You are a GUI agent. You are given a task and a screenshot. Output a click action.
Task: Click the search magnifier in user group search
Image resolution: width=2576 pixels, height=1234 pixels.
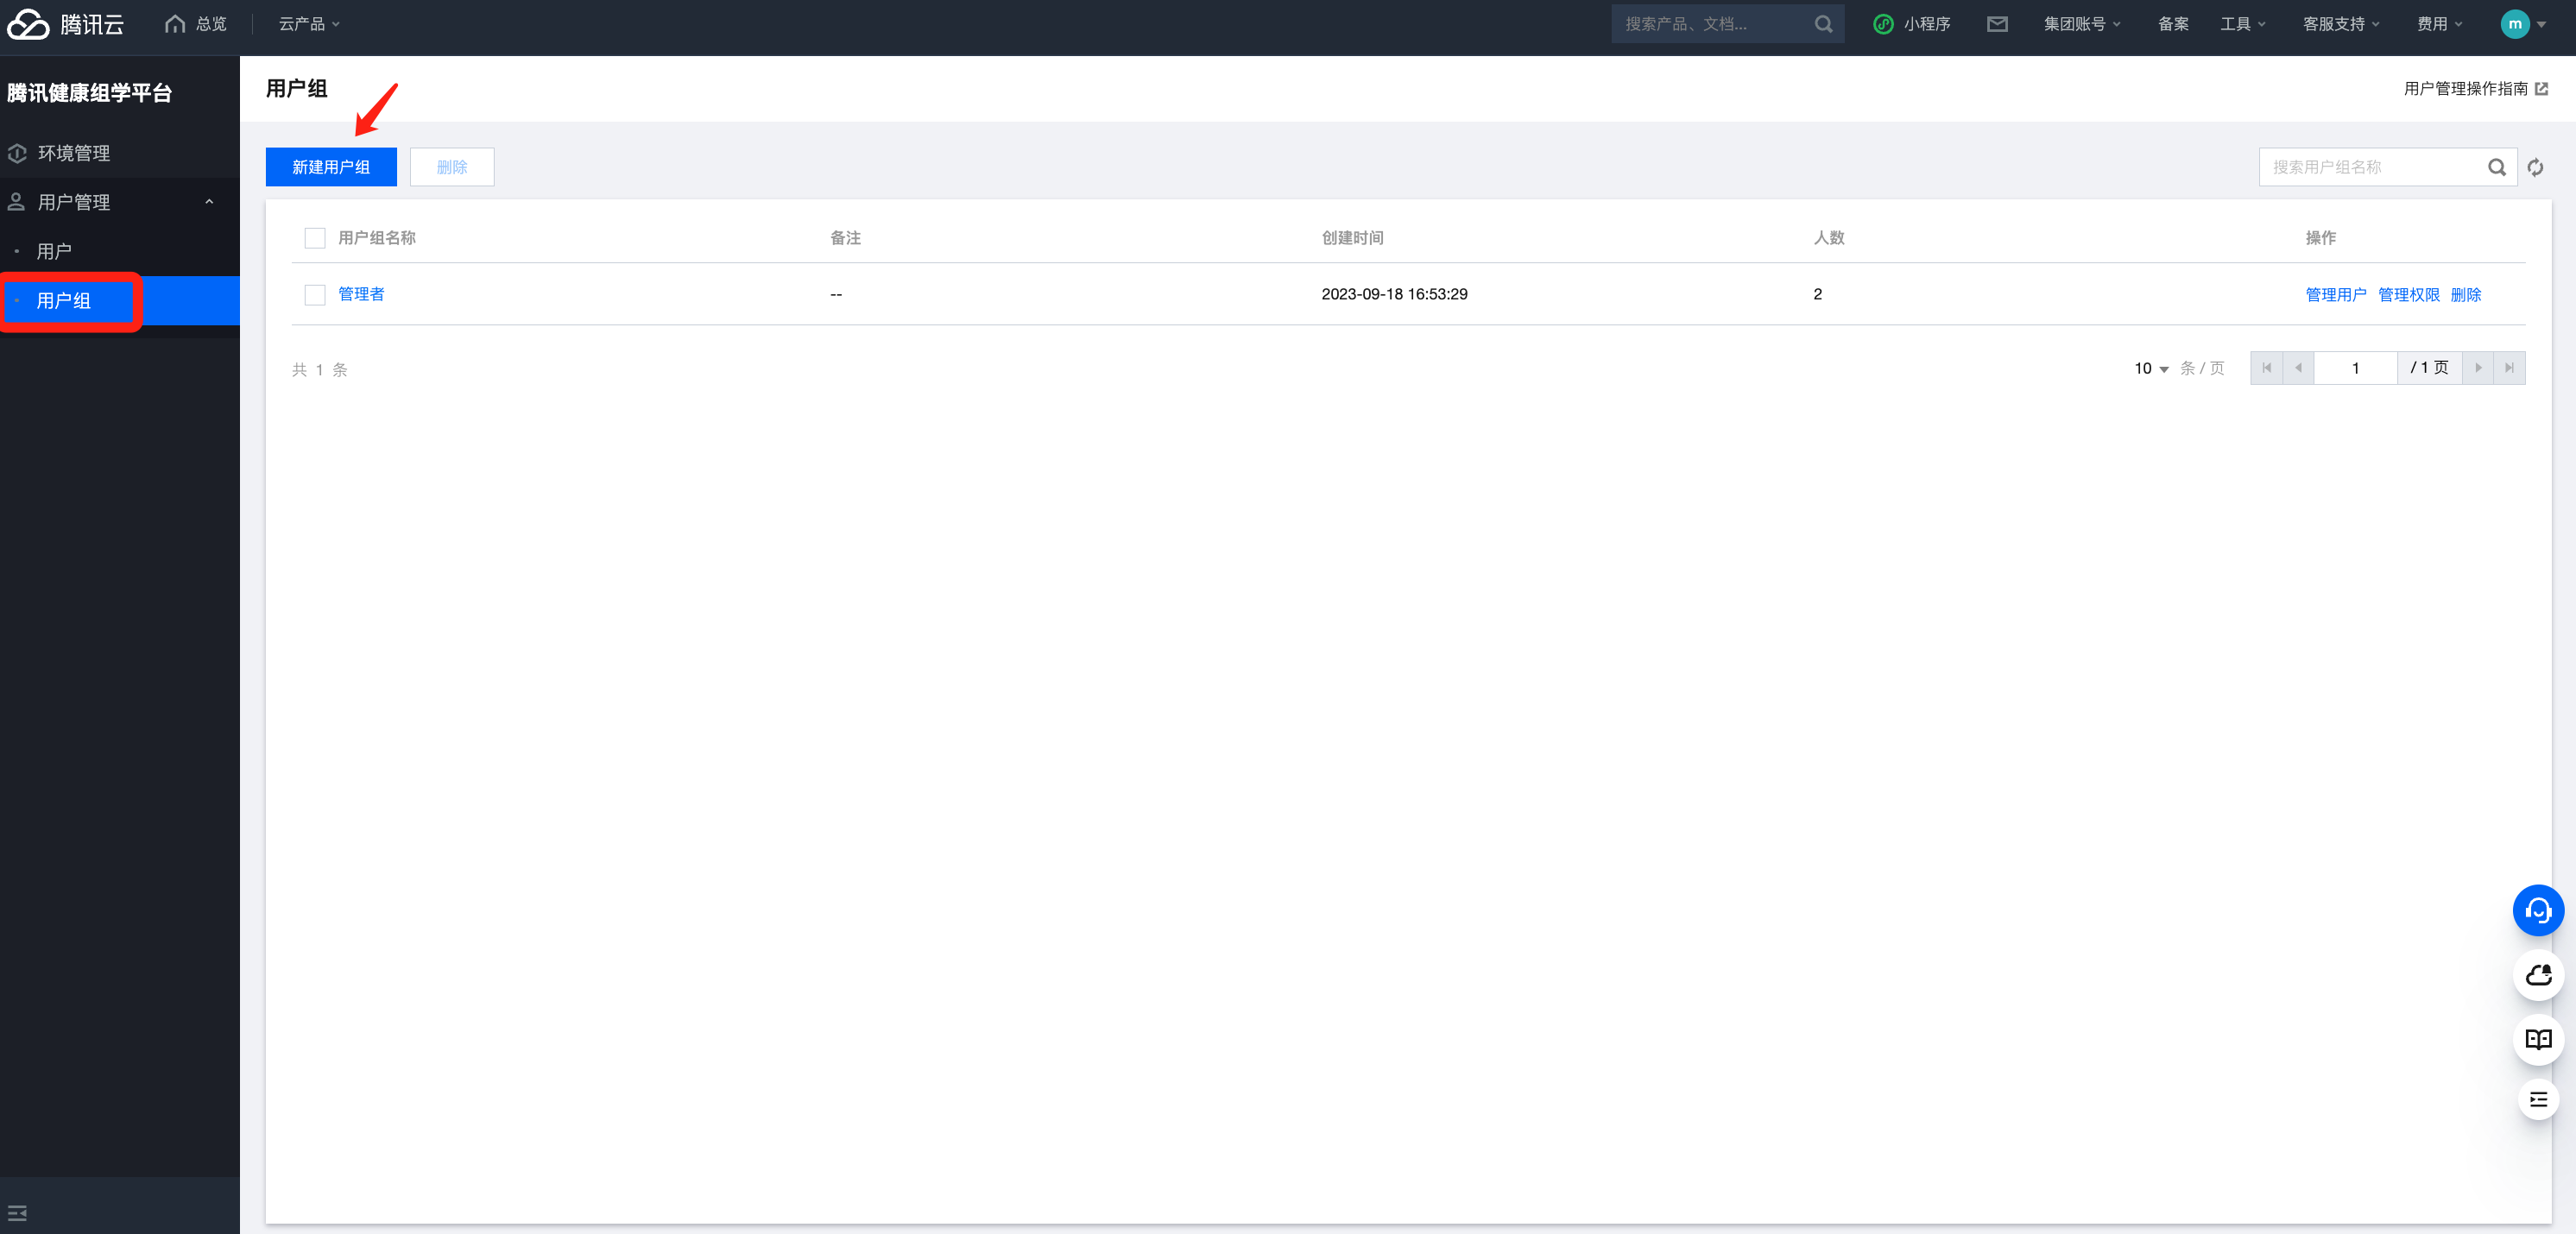point(2496,167)
